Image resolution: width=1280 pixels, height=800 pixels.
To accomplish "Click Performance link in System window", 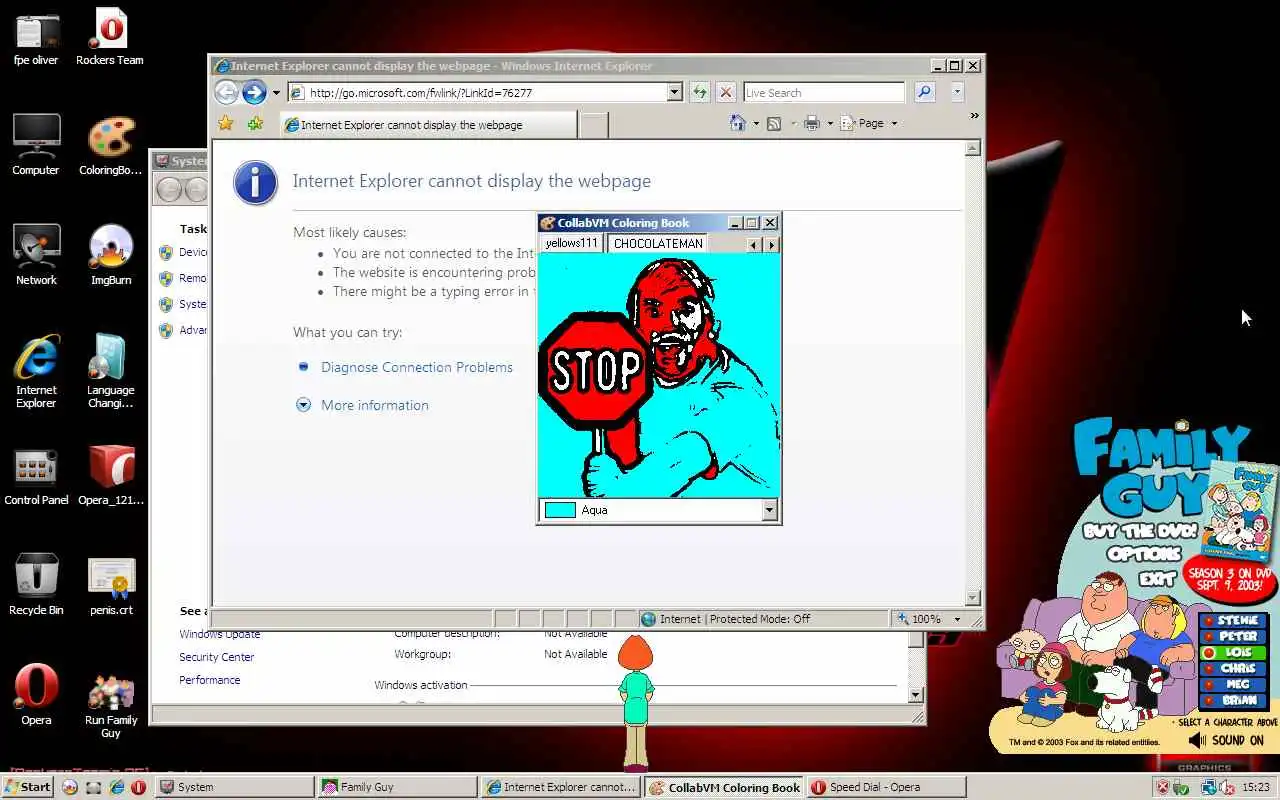I will click(210, 680).
